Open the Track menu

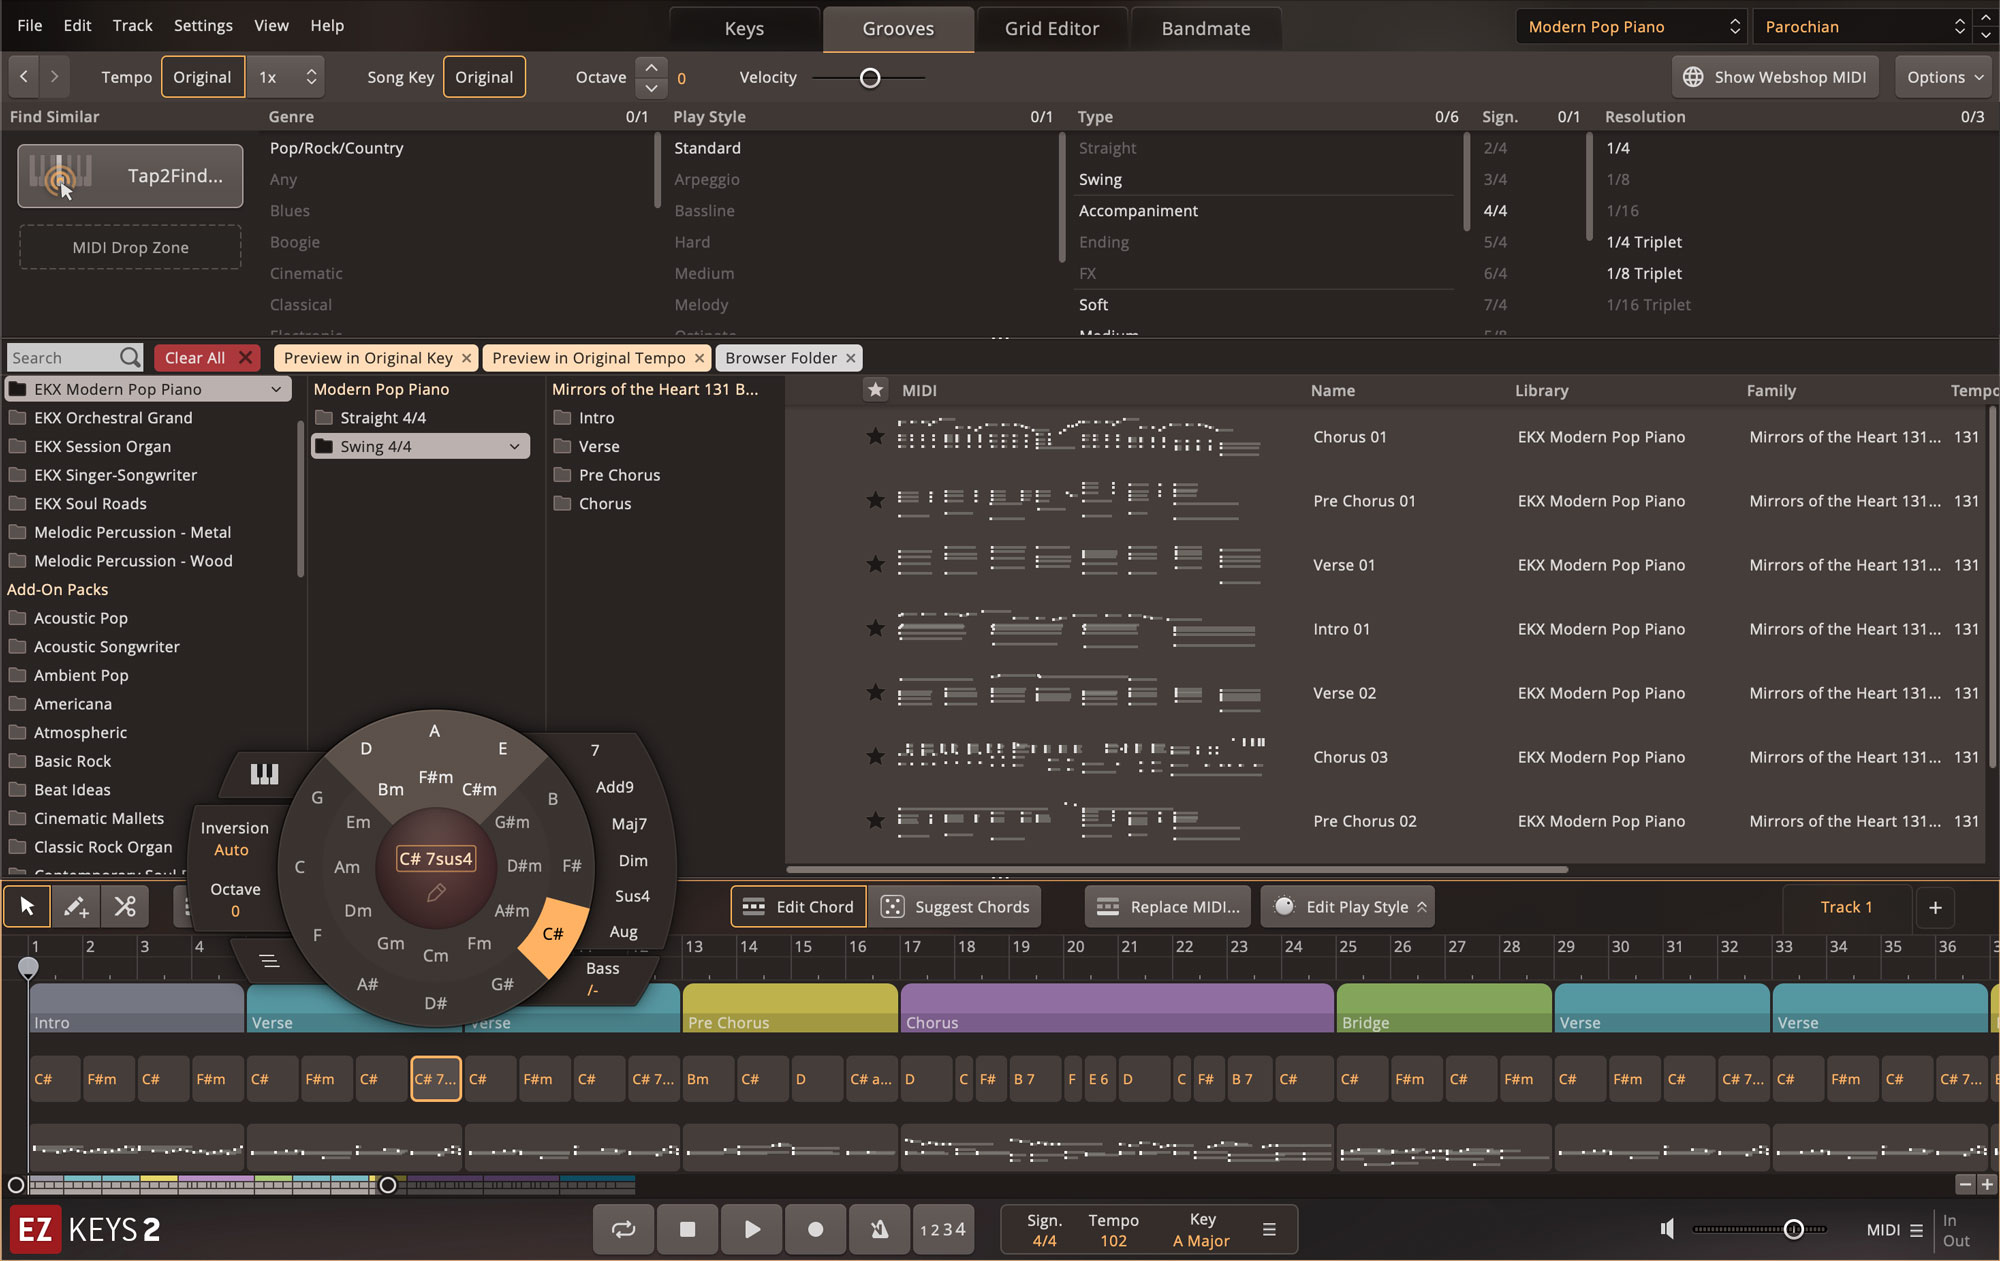(x=132, y=25)
